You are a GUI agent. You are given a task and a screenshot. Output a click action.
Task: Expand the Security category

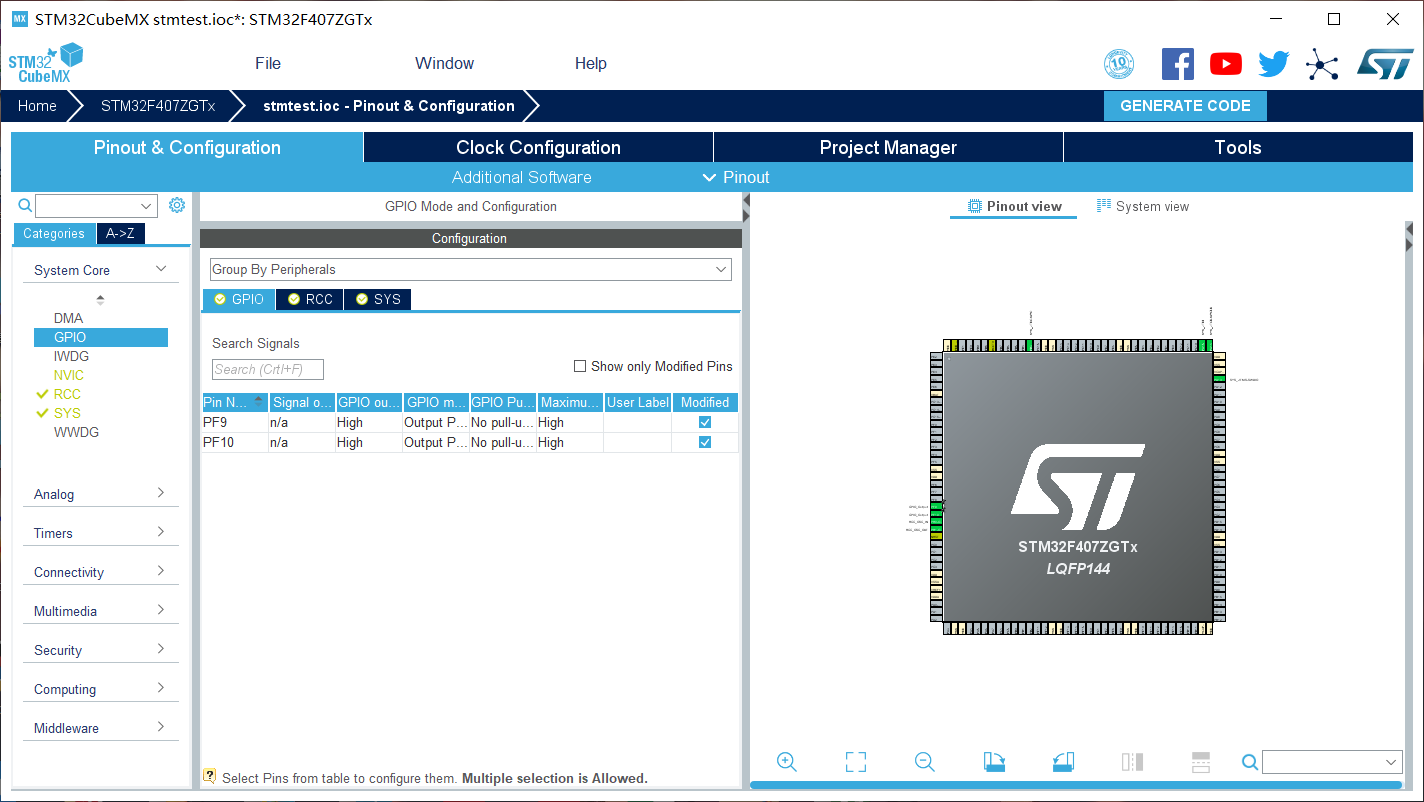tap(101, 650)
